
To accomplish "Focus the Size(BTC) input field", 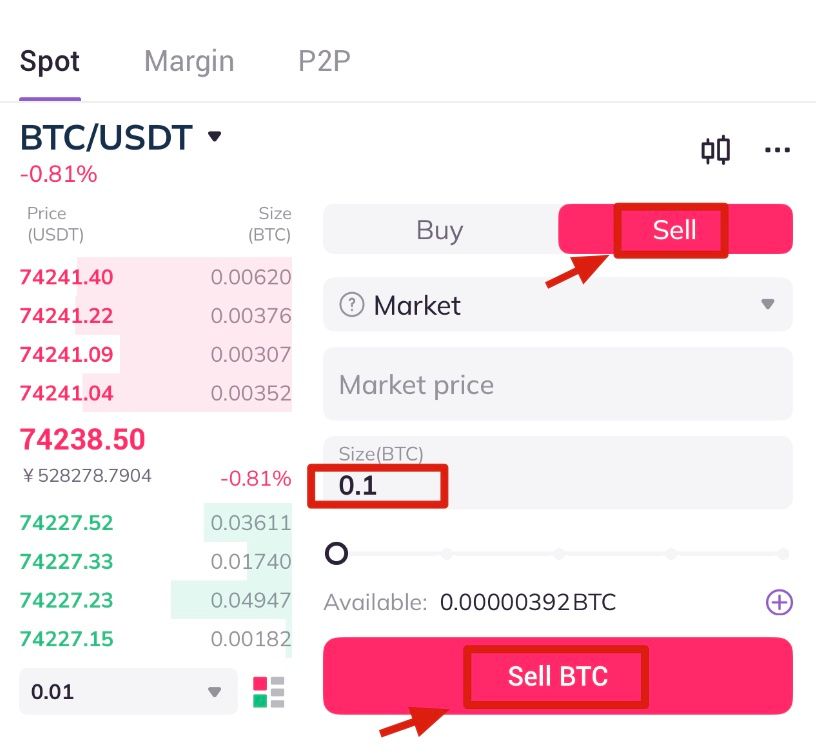I will coord(557,486).
